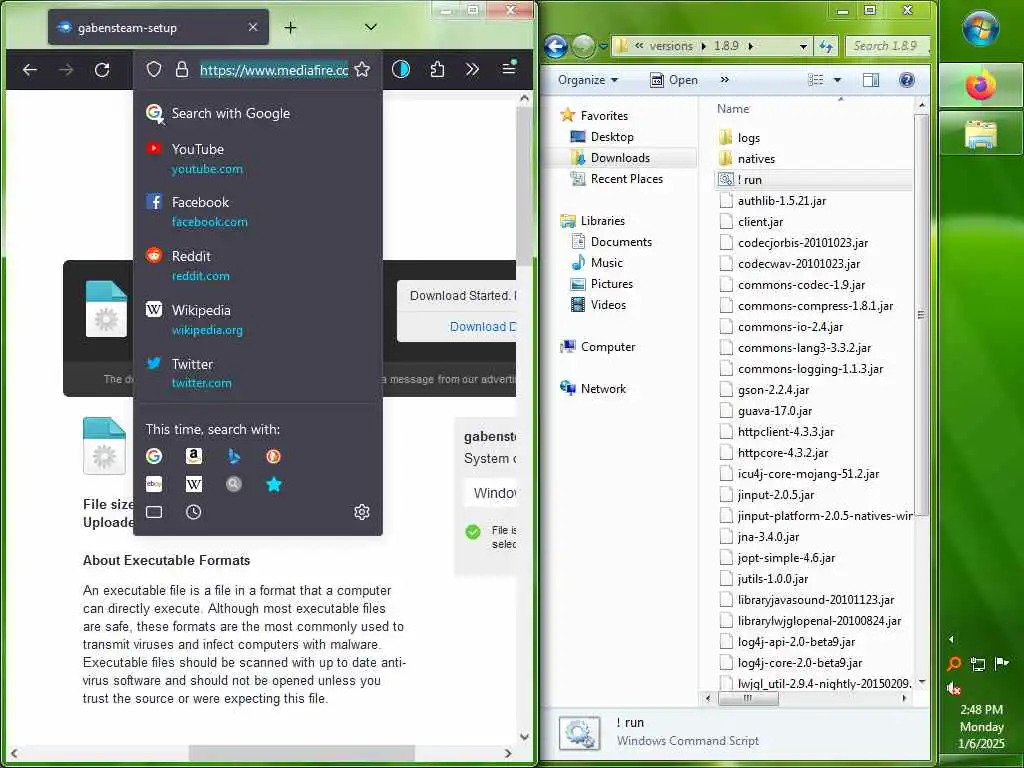The image size is (1024, 768).
Task: Open a new Firefox tab
Action: 291,27
